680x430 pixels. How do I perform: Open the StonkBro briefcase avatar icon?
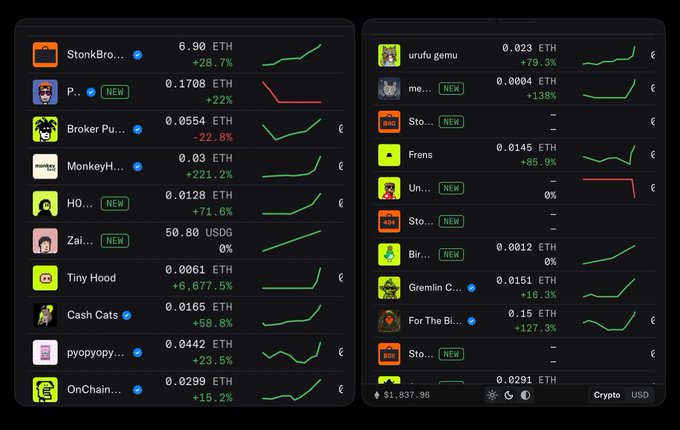[45, 55]
